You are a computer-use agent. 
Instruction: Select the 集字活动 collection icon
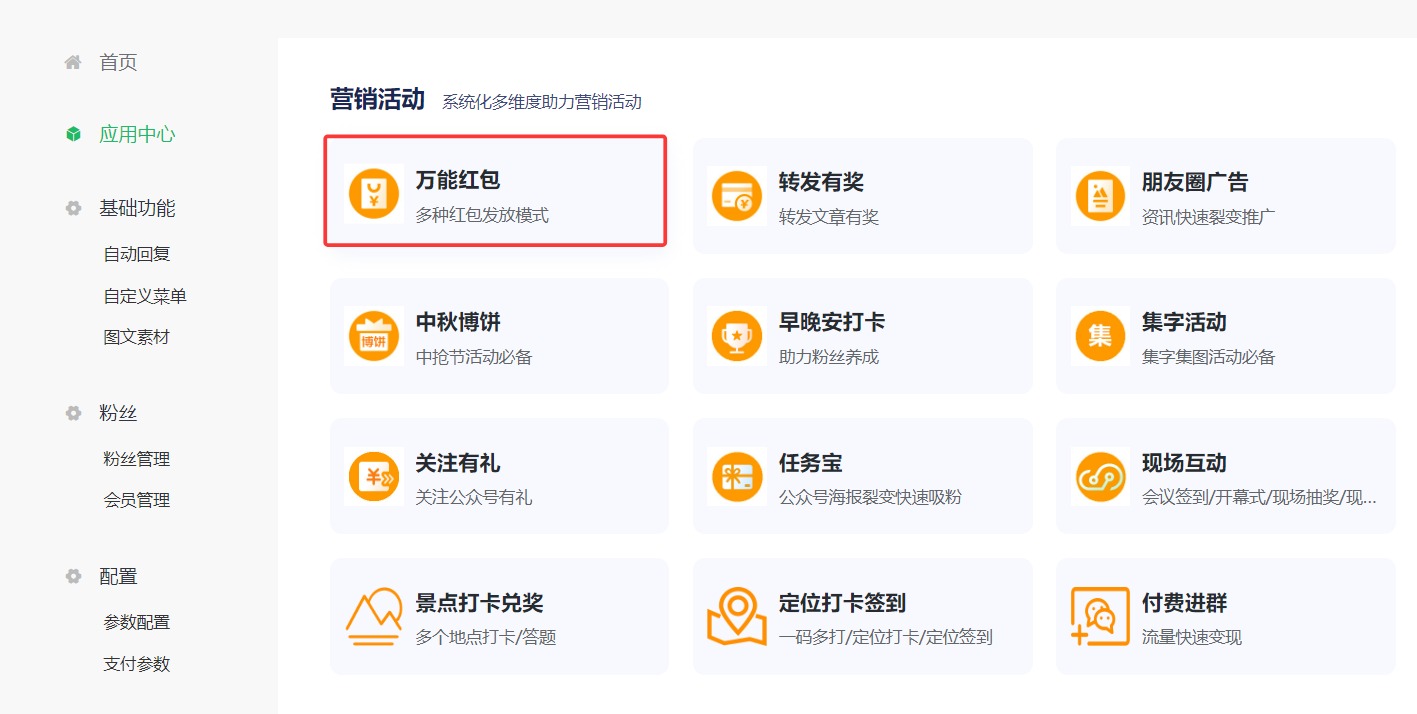click(1099, 335)
